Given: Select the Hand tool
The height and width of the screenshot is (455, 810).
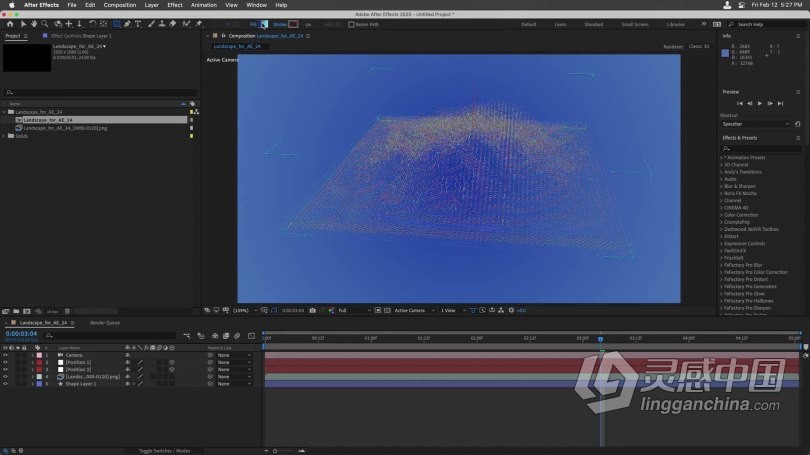Looking at the screenshot, I should click(34, 24).
